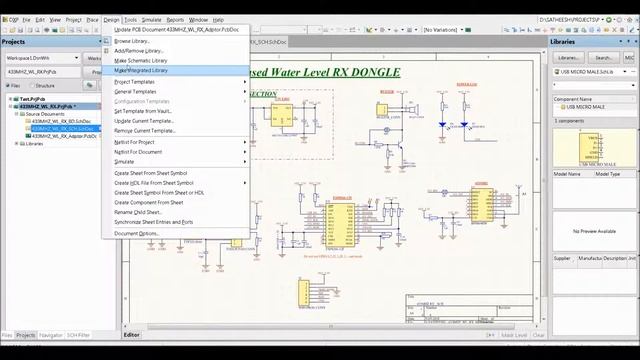Click the Component Name column header
This screenshot has height=360, width=640.
tap(594, 99)
